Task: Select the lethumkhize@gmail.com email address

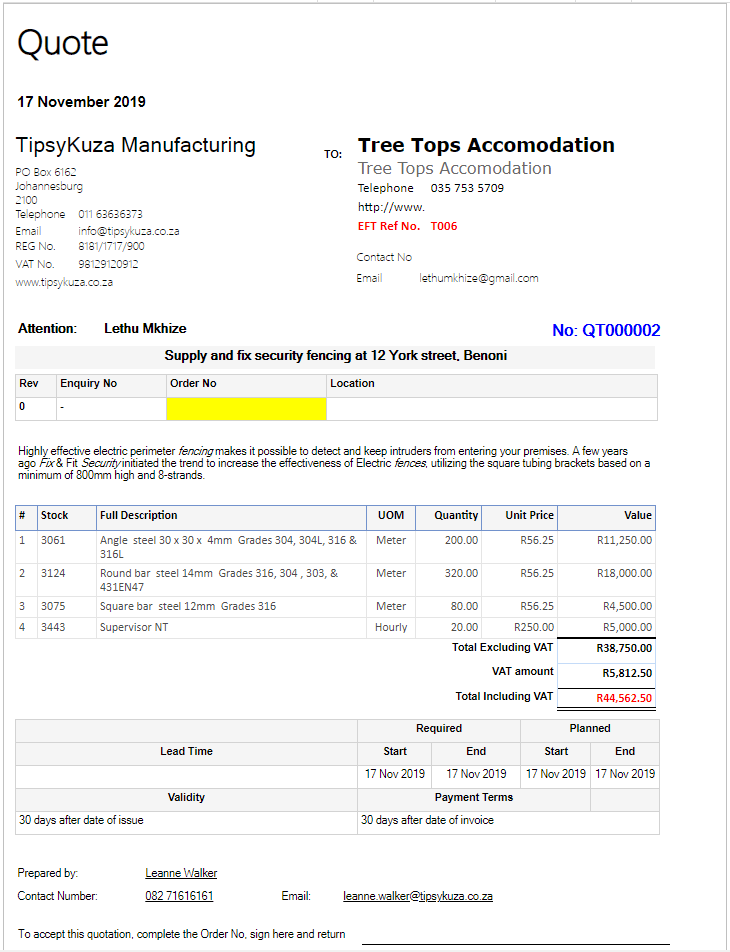Action: (479, 278)
